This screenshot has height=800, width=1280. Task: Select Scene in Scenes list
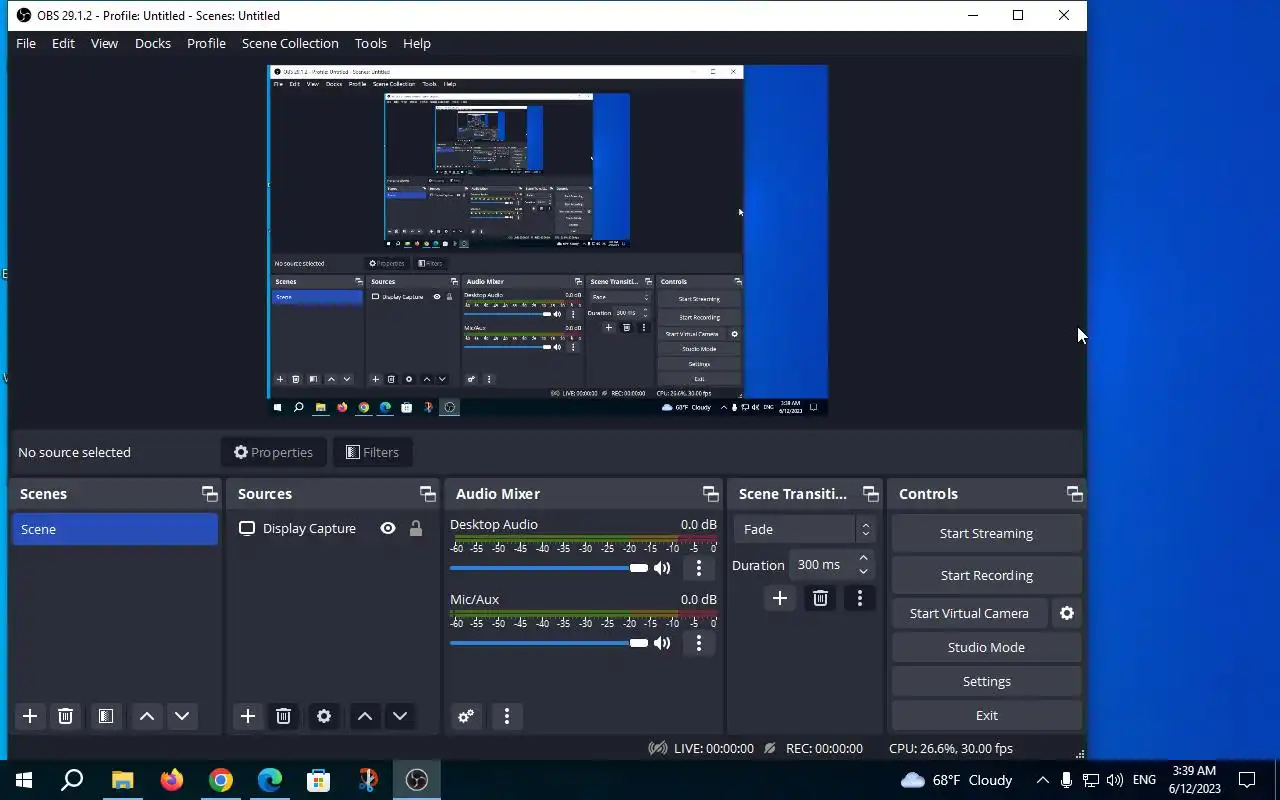click(x=115, y=529)
